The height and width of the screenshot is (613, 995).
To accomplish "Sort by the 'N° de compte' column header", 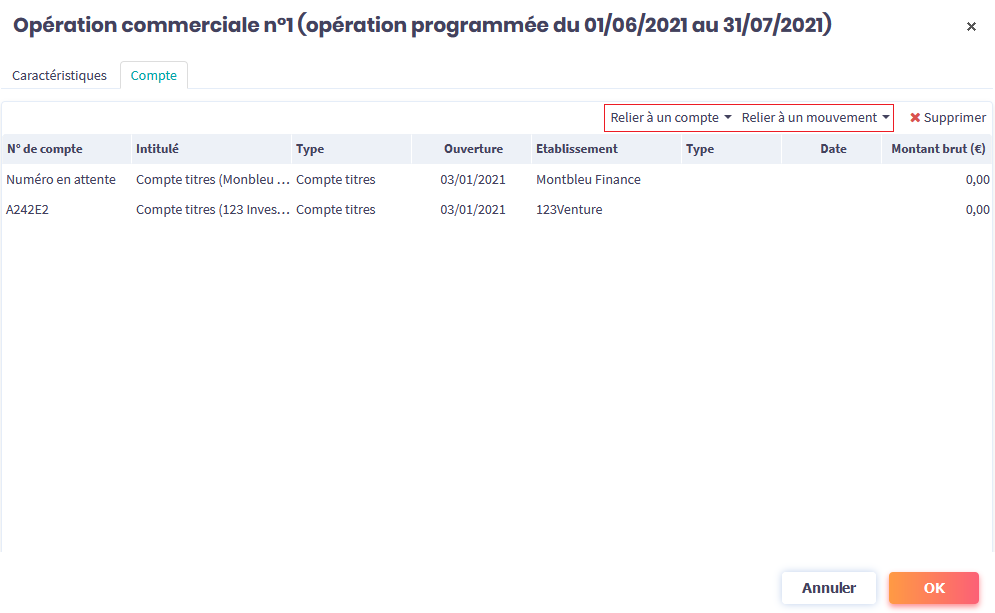I will pos(45,149).
